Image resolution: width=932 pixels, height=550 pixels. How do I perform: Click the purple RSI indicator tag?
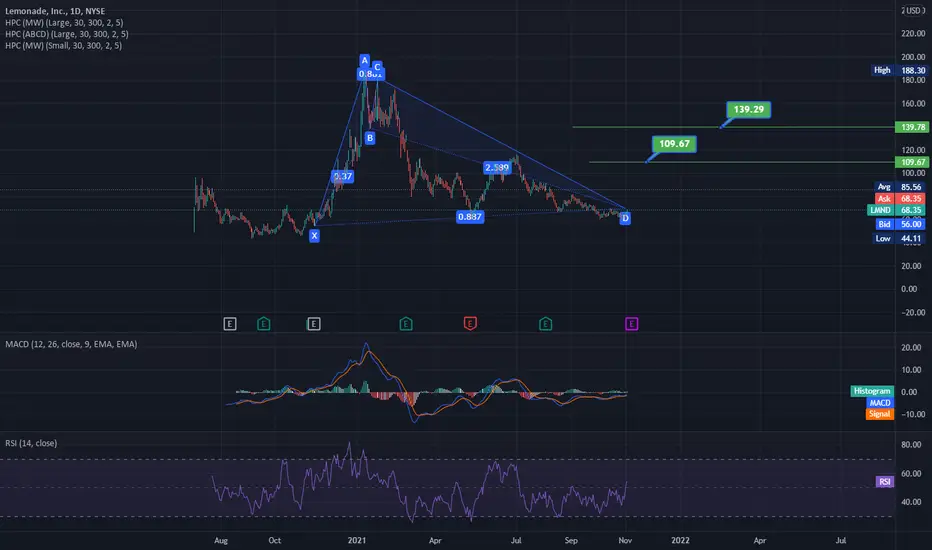pos(884,482)
